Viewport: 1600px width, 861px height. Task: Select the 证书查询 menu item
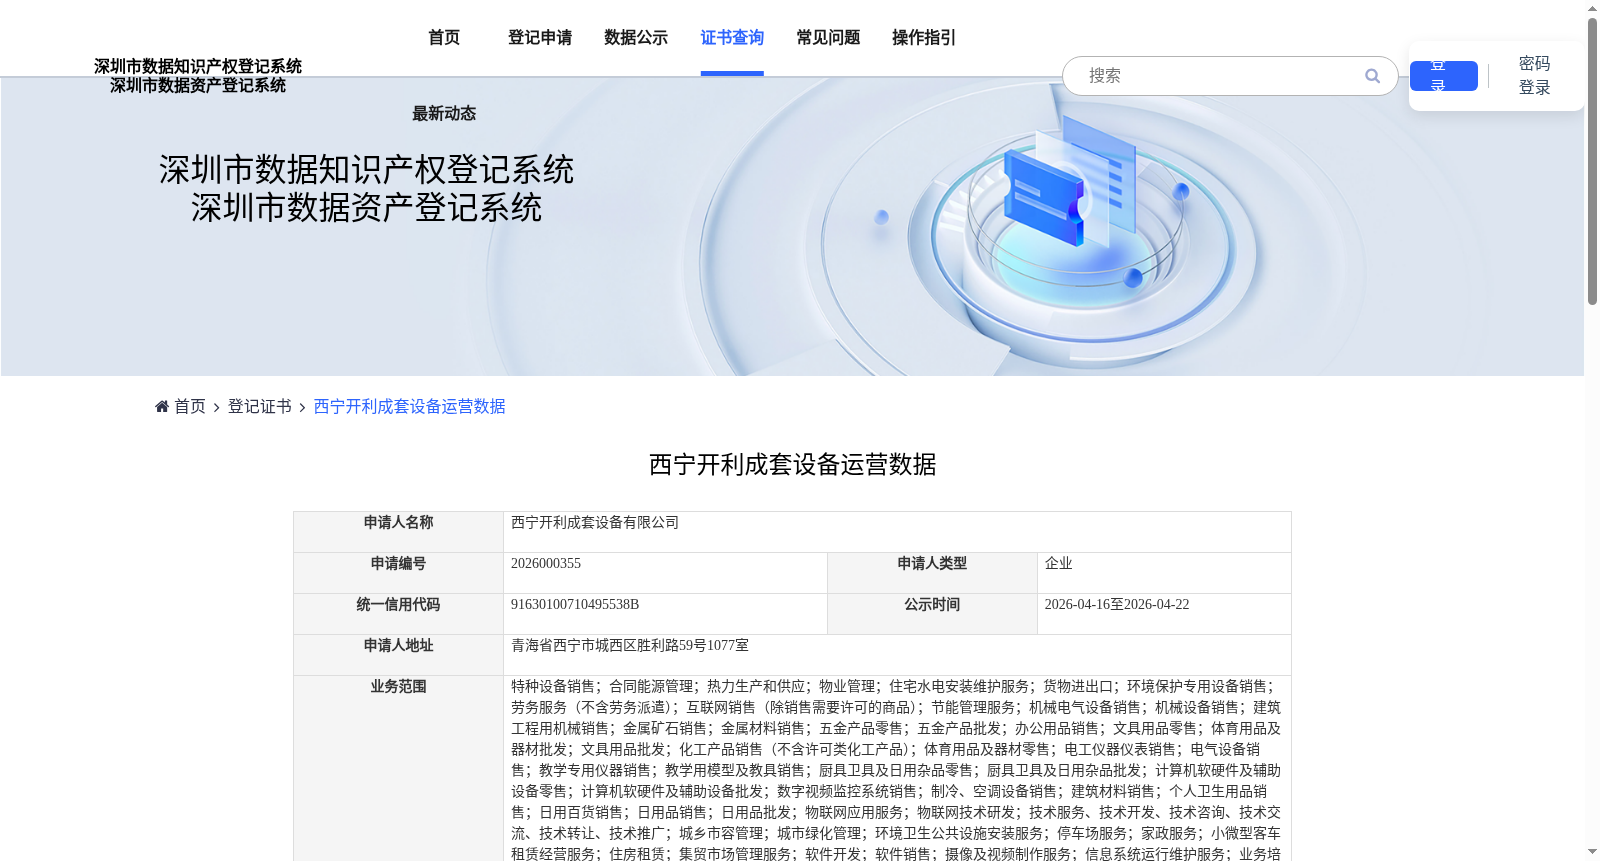tap(732, 38)
